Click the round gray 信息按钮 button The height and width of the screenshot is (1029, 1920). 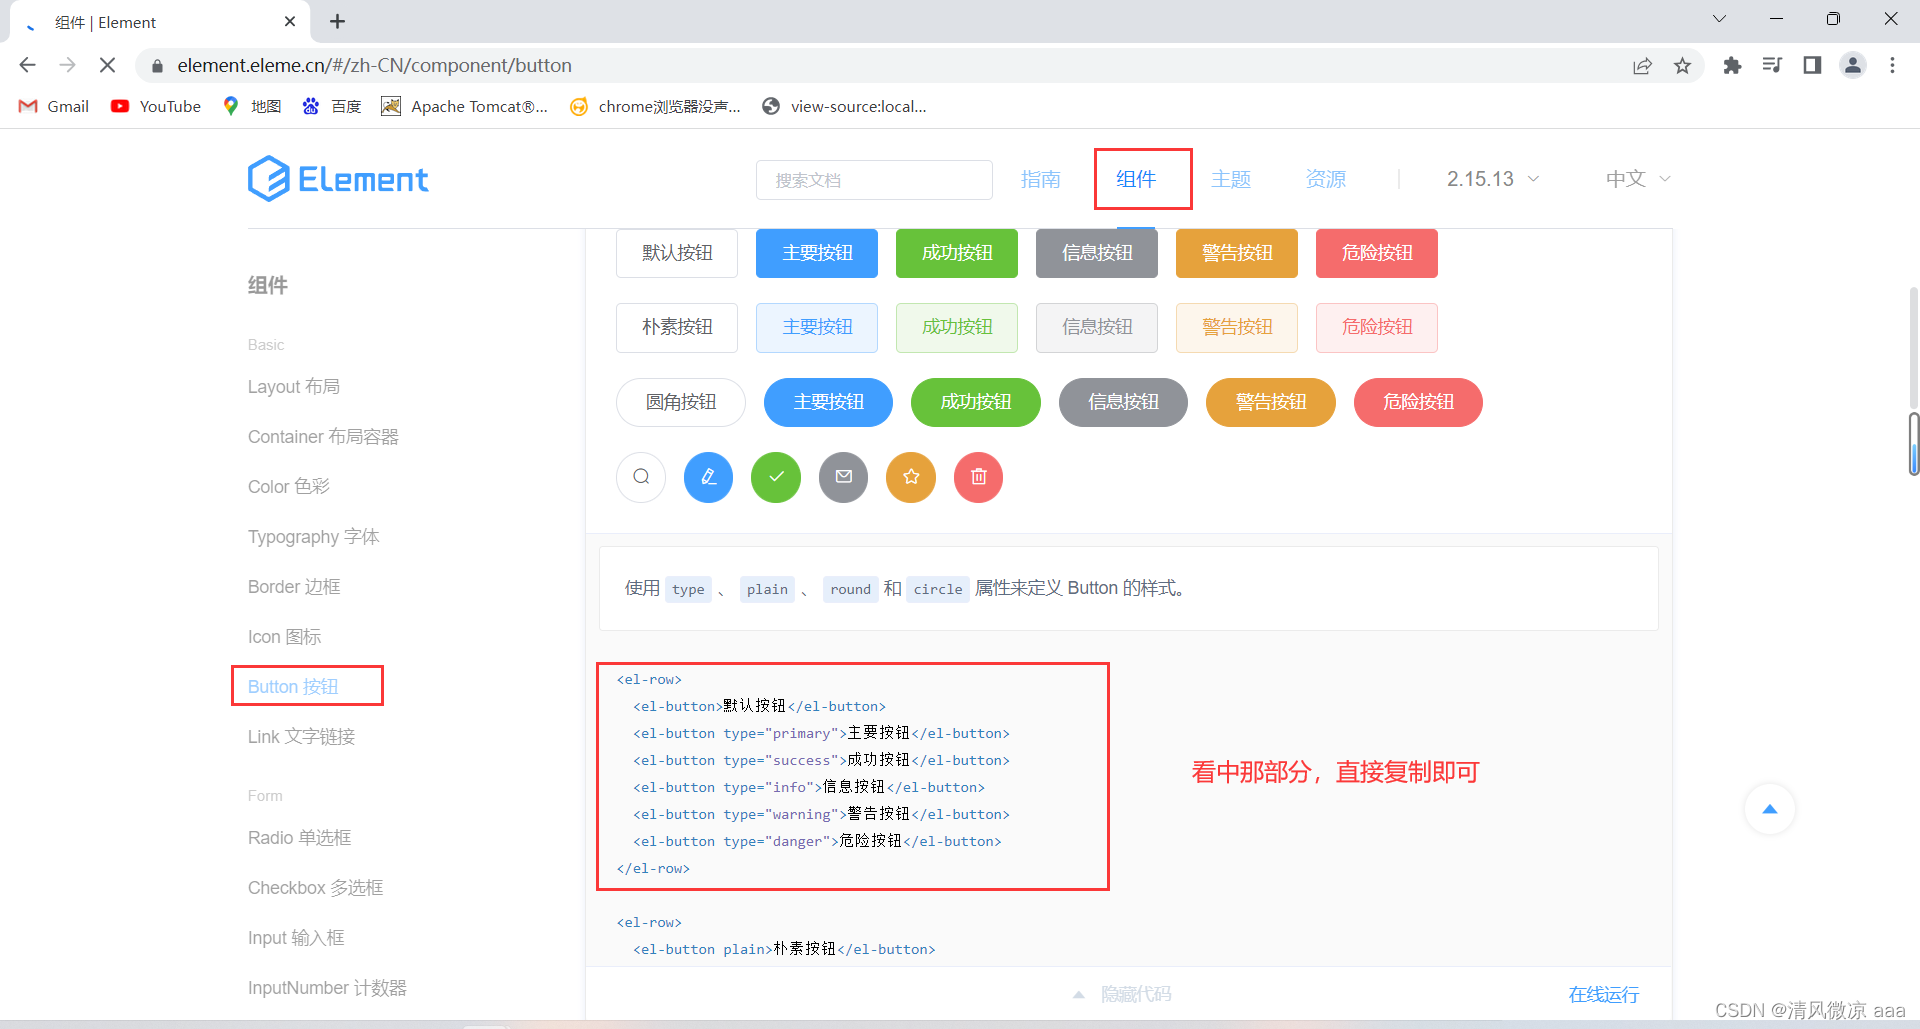tap(1123, 402)
